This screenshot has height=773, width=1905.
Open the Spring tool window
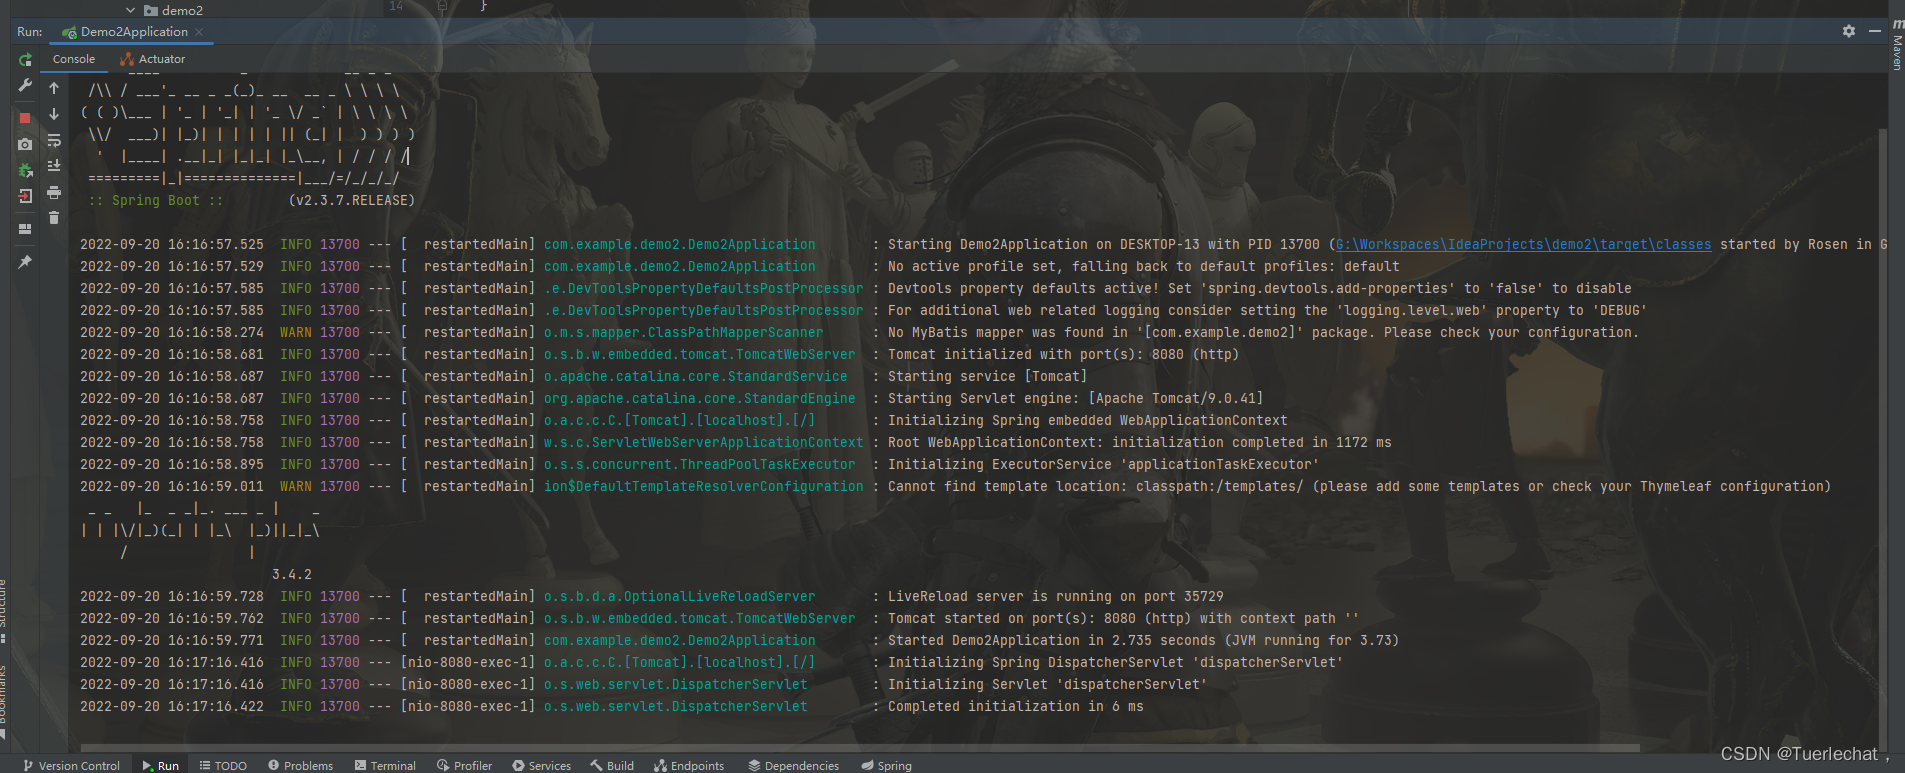coord(887,765)
